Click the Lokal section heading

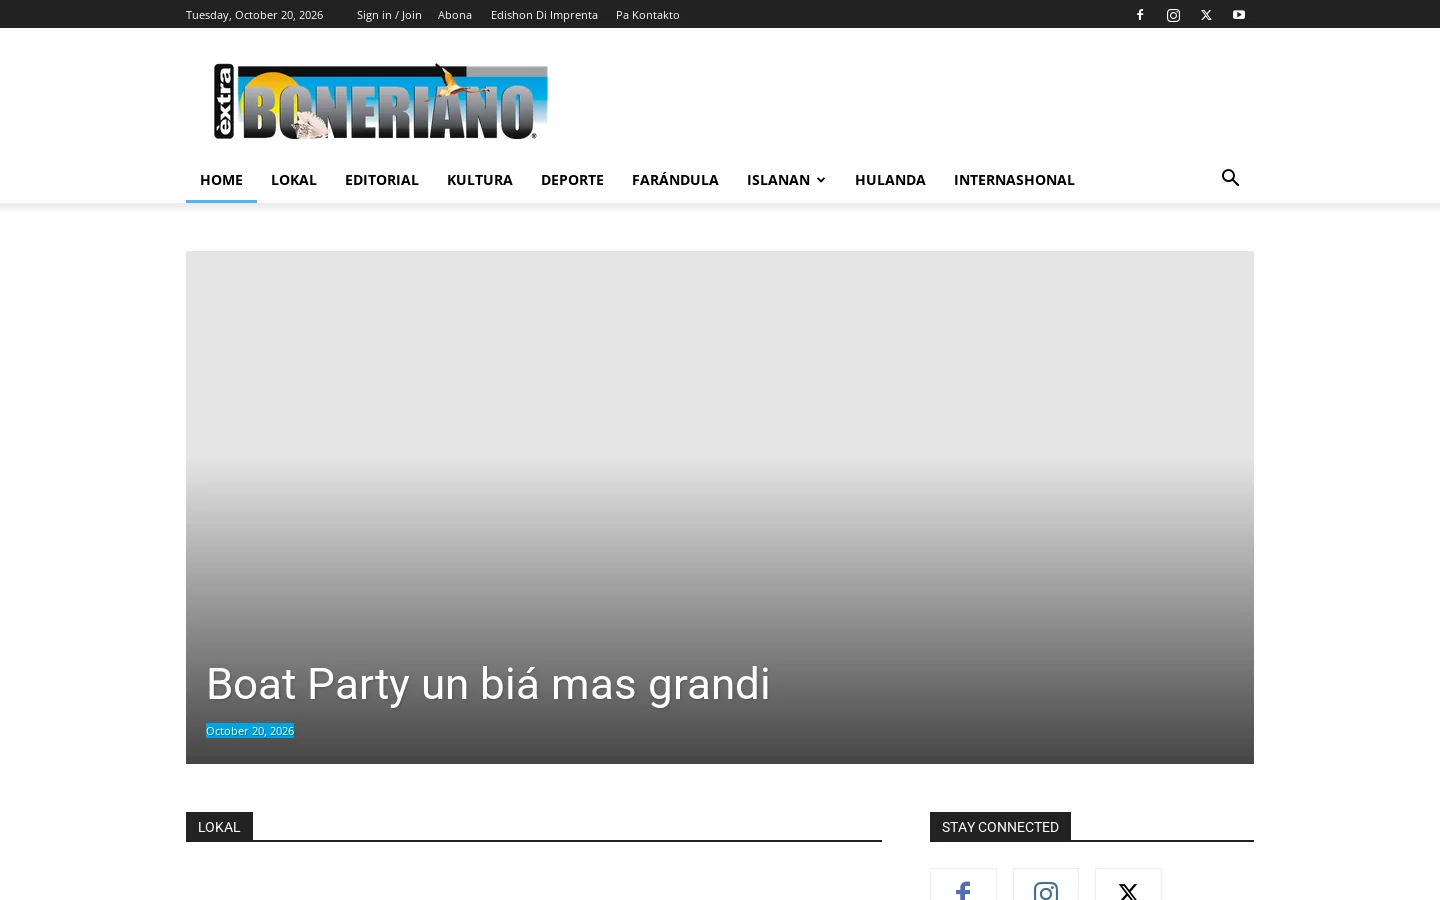(x=219, y=827)
